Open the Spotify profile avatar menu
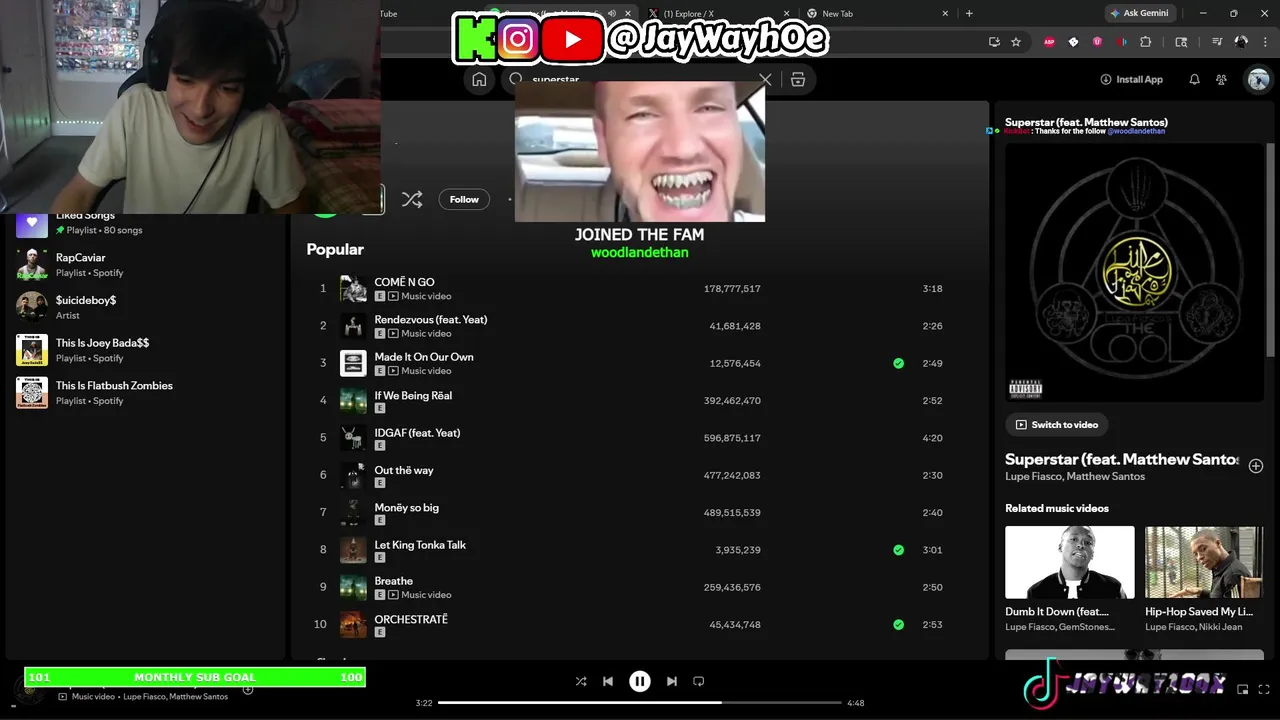1280x720 pixels. [x=1257, y=79]
